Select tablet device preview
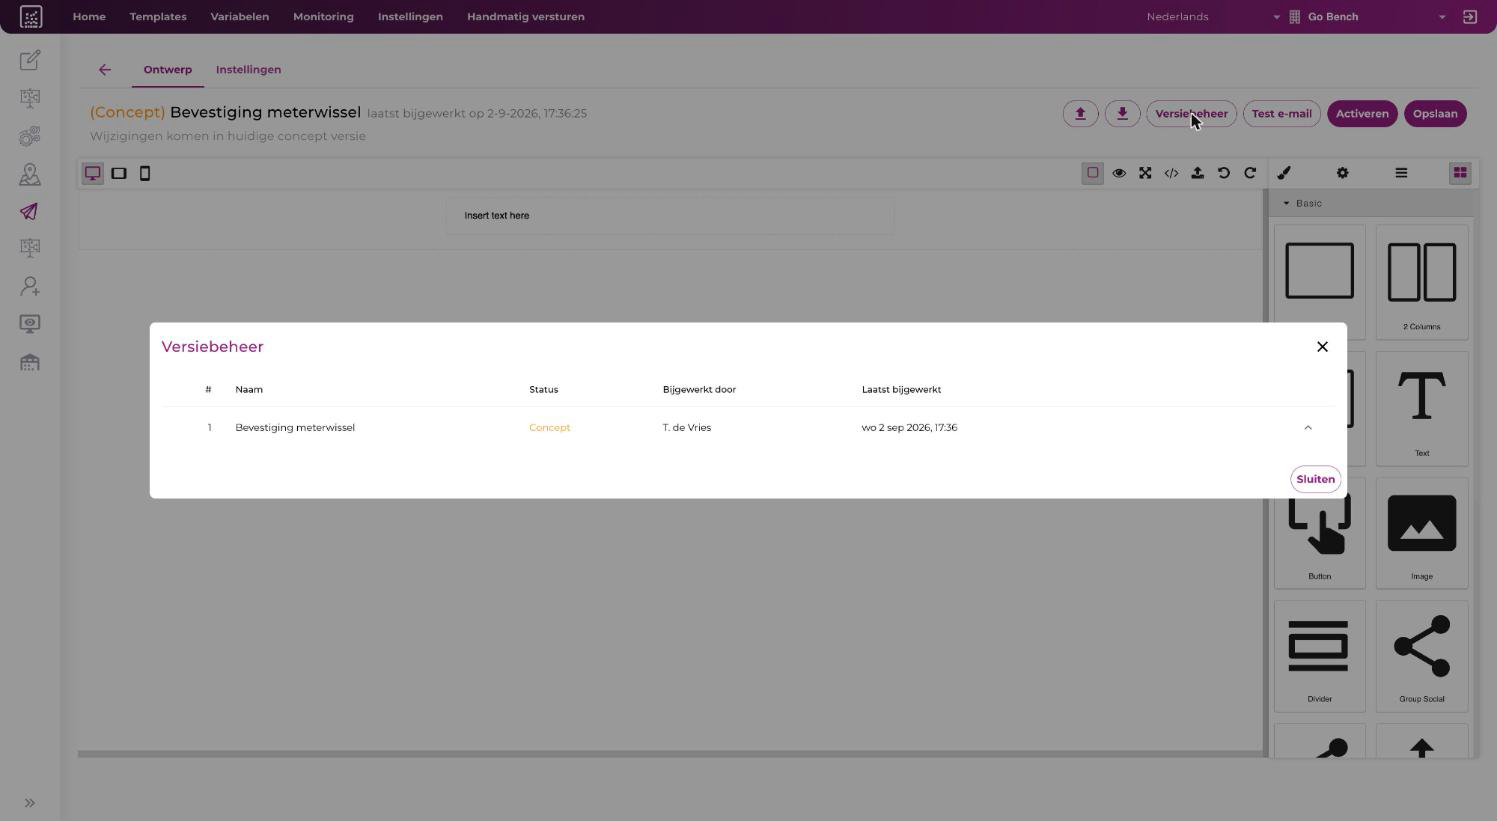Image resolution: width=1497 pixels, height=821 pixels. 119,173
